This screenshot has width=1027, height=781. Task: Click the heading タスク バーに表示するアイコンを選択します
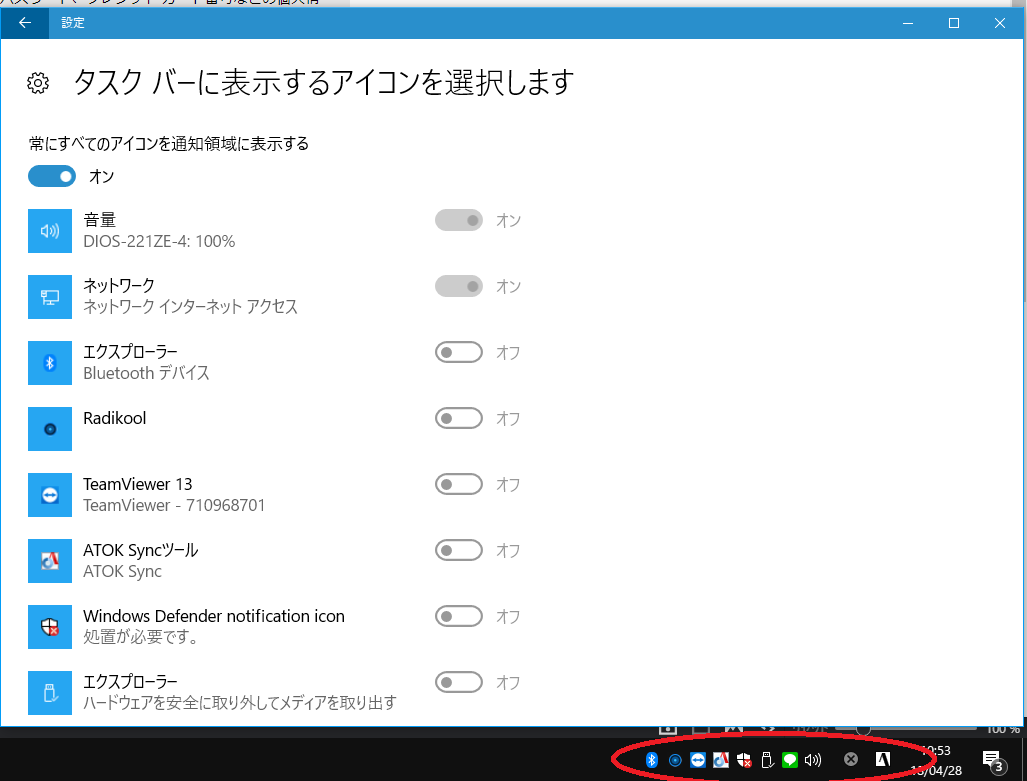pyautogui.click(x=324, y=83)
